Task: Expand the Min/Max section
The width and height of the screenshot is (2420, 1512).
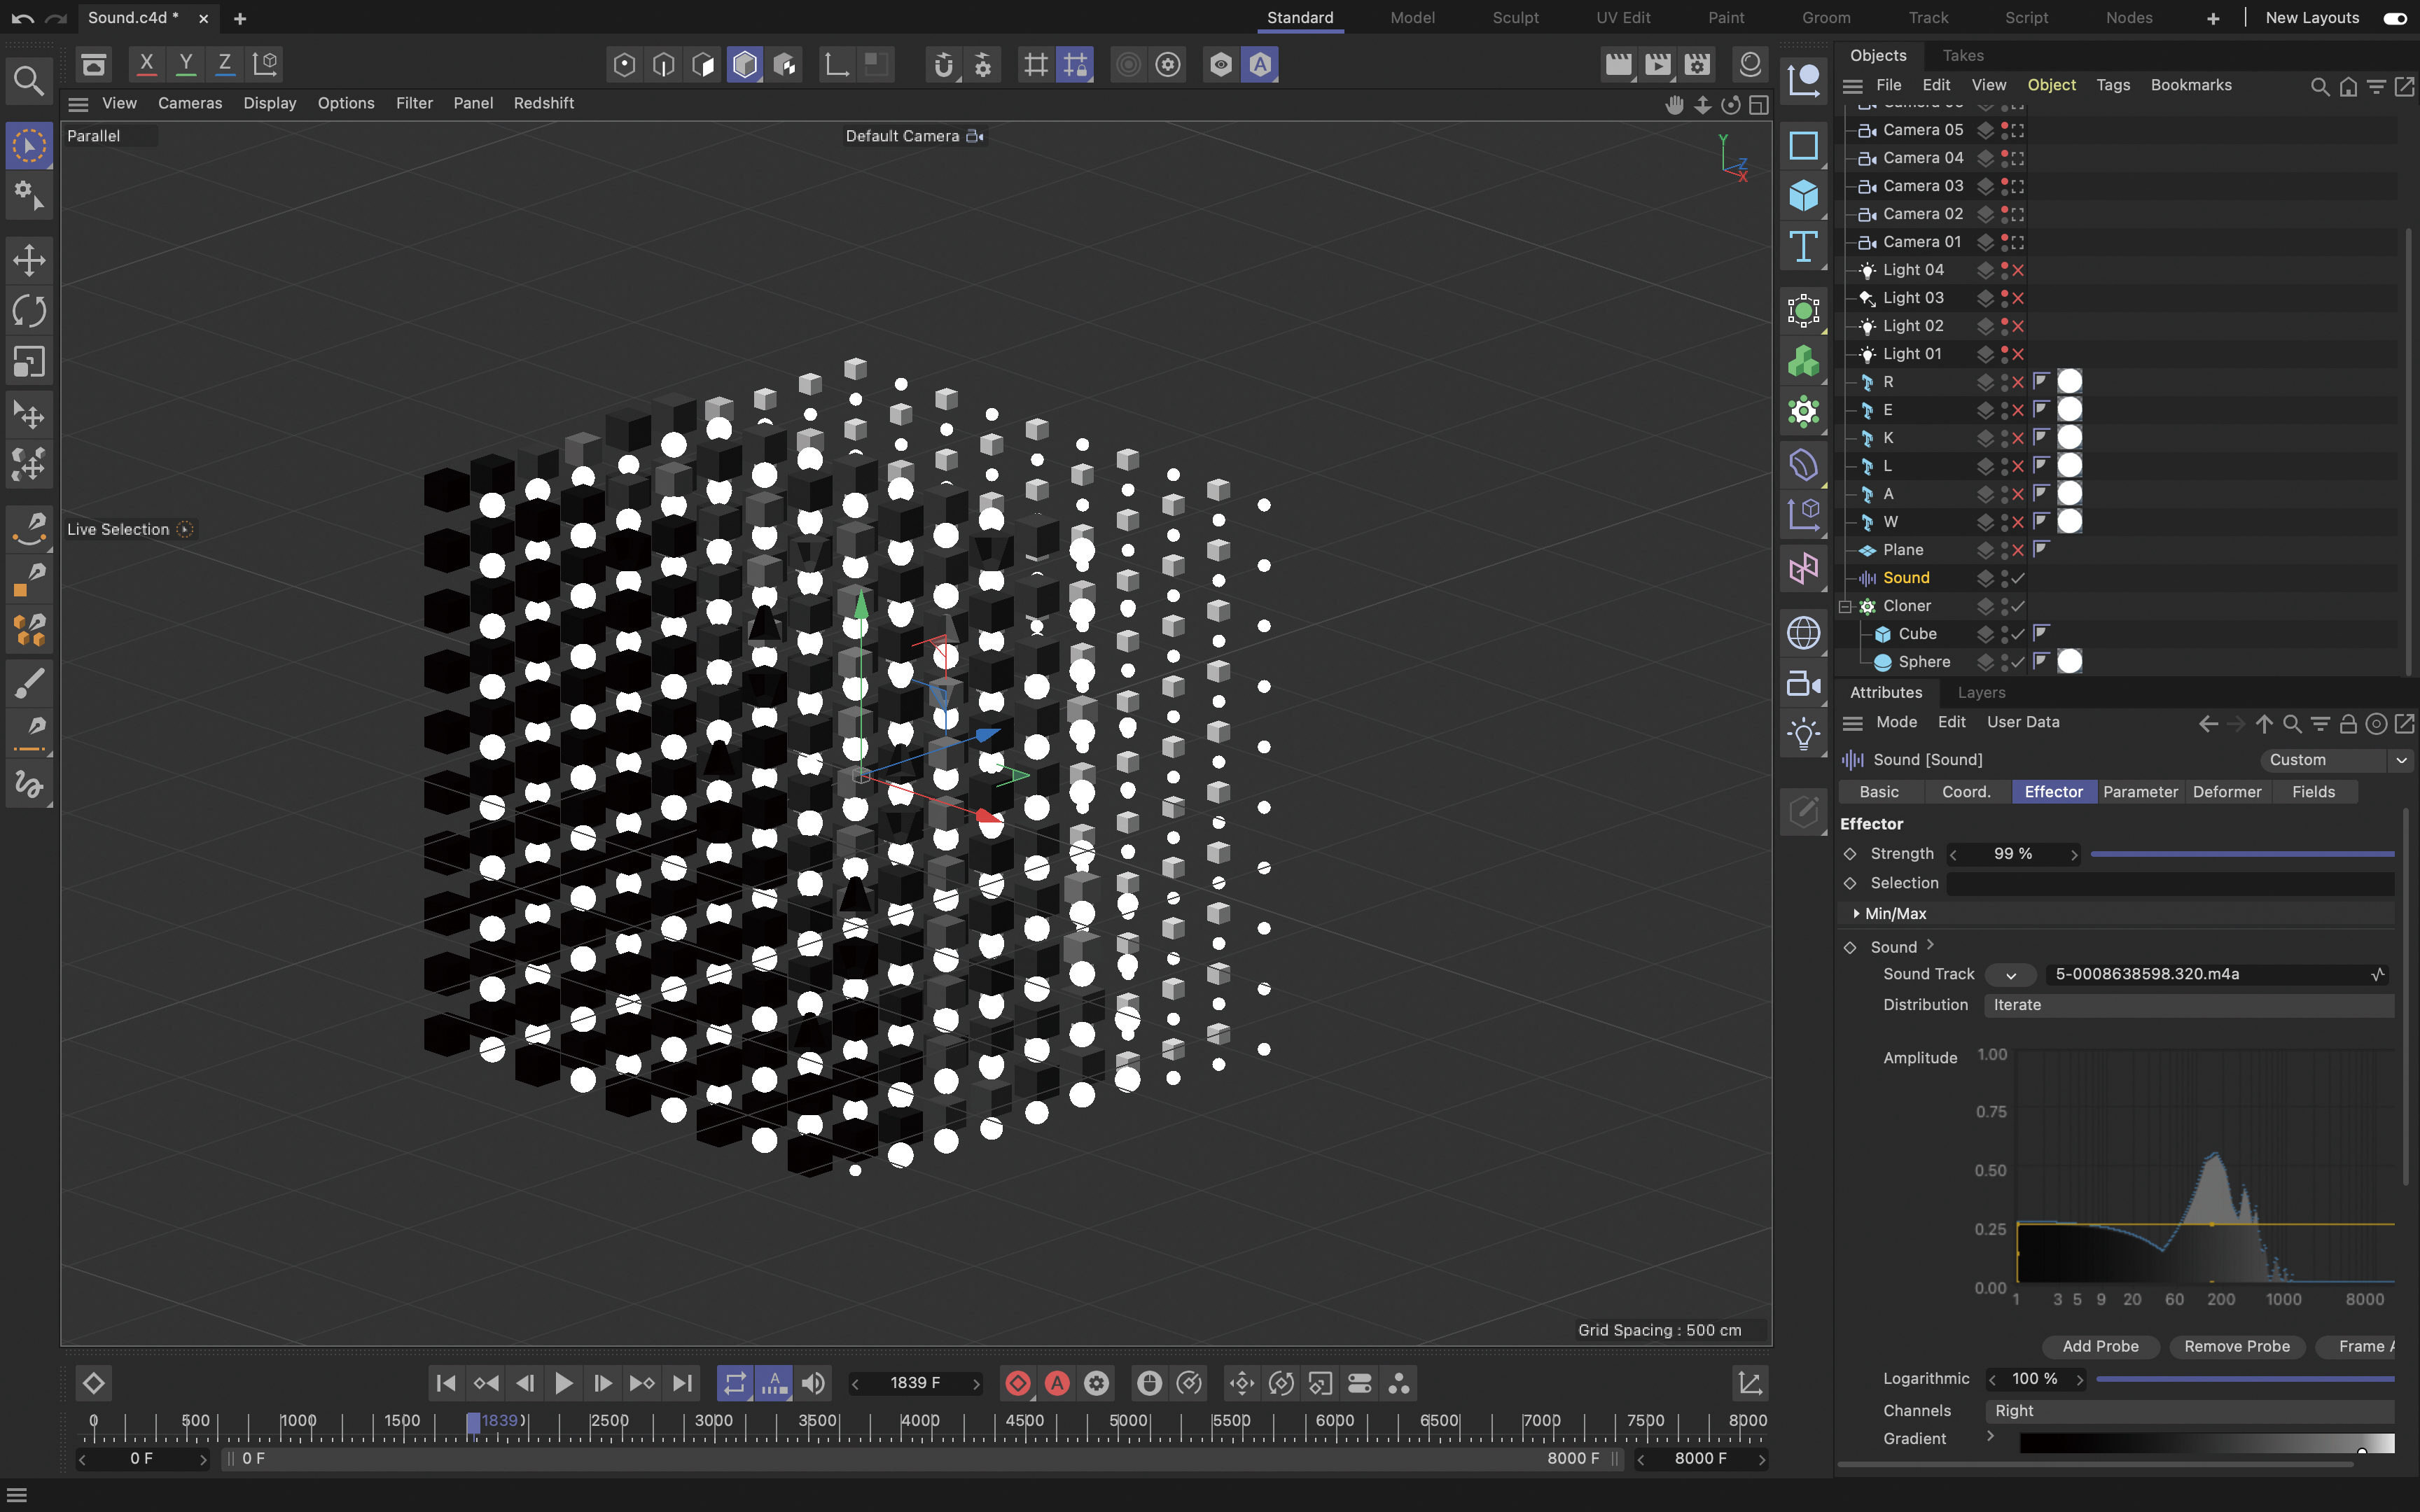Action: (x=1856, y=914)
